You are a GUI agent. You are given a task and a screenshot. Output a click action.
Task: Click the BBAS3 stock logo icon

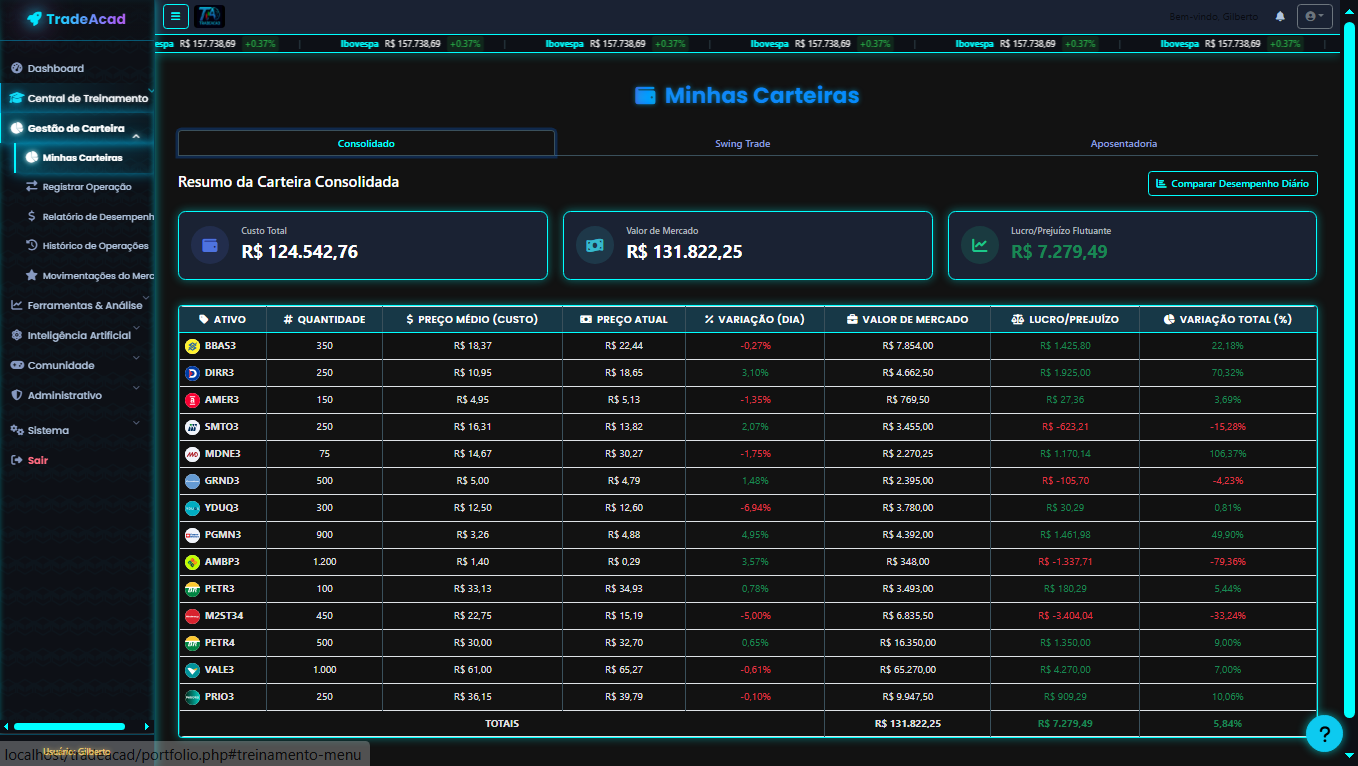tap(193, 346)
